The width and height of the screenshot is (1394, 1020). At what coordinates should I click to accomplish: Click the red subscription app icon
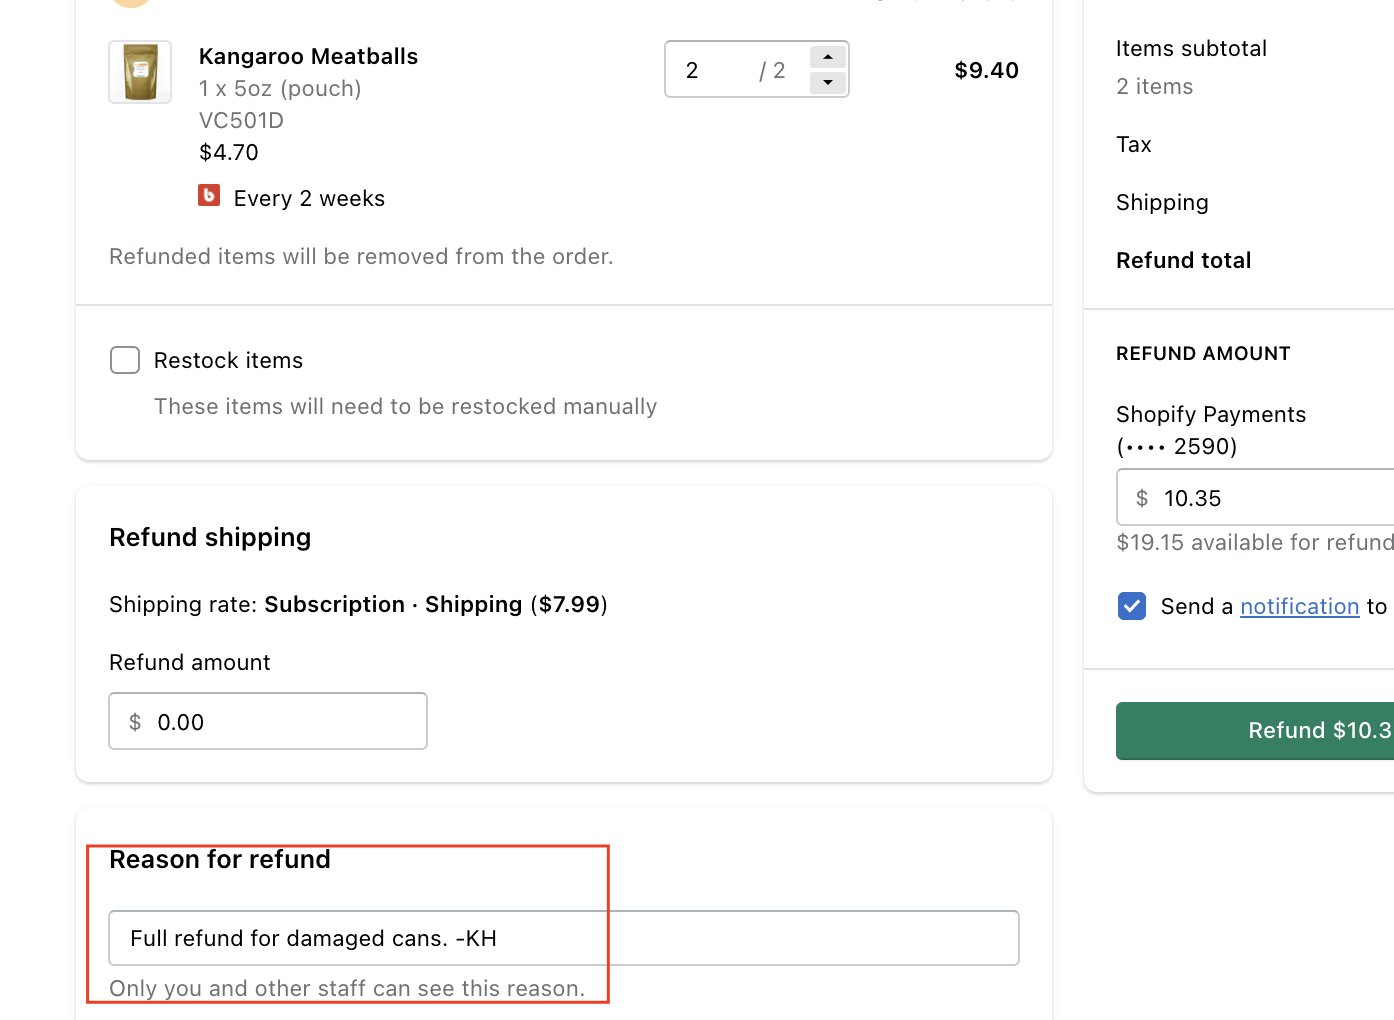(x=209, y=195)
